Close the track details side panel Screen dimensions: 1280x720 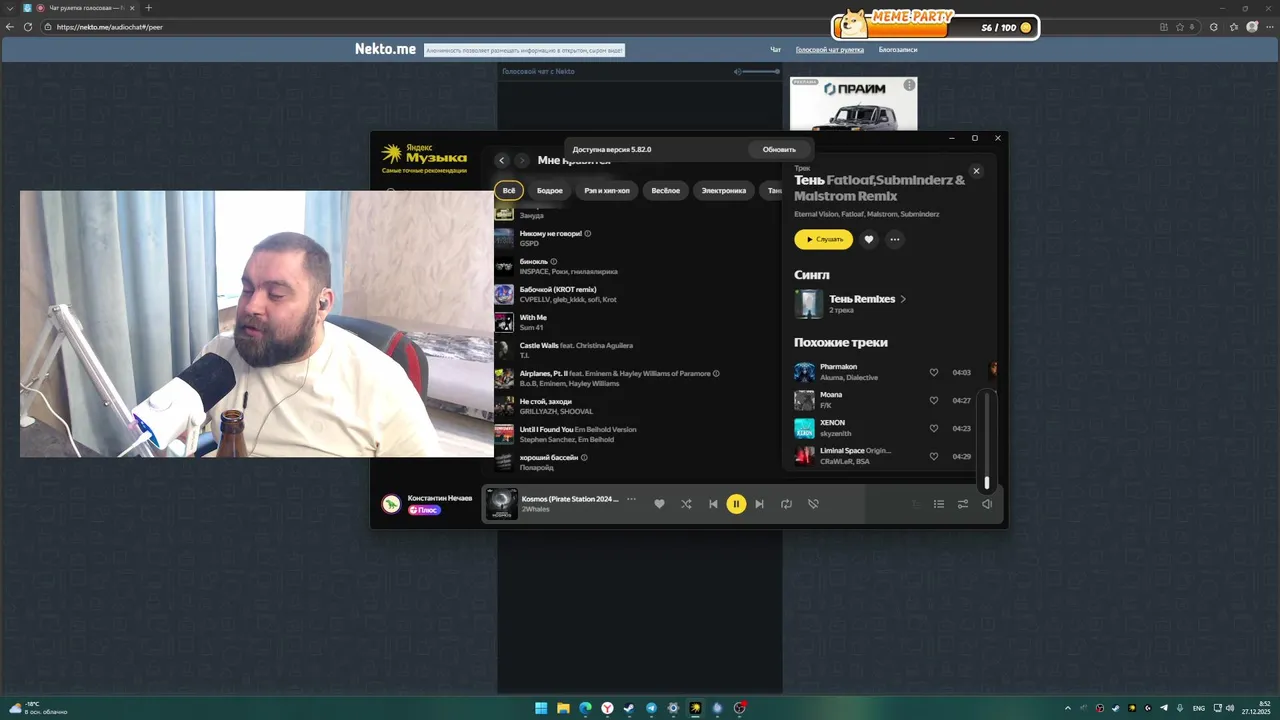tap(976, 171)
